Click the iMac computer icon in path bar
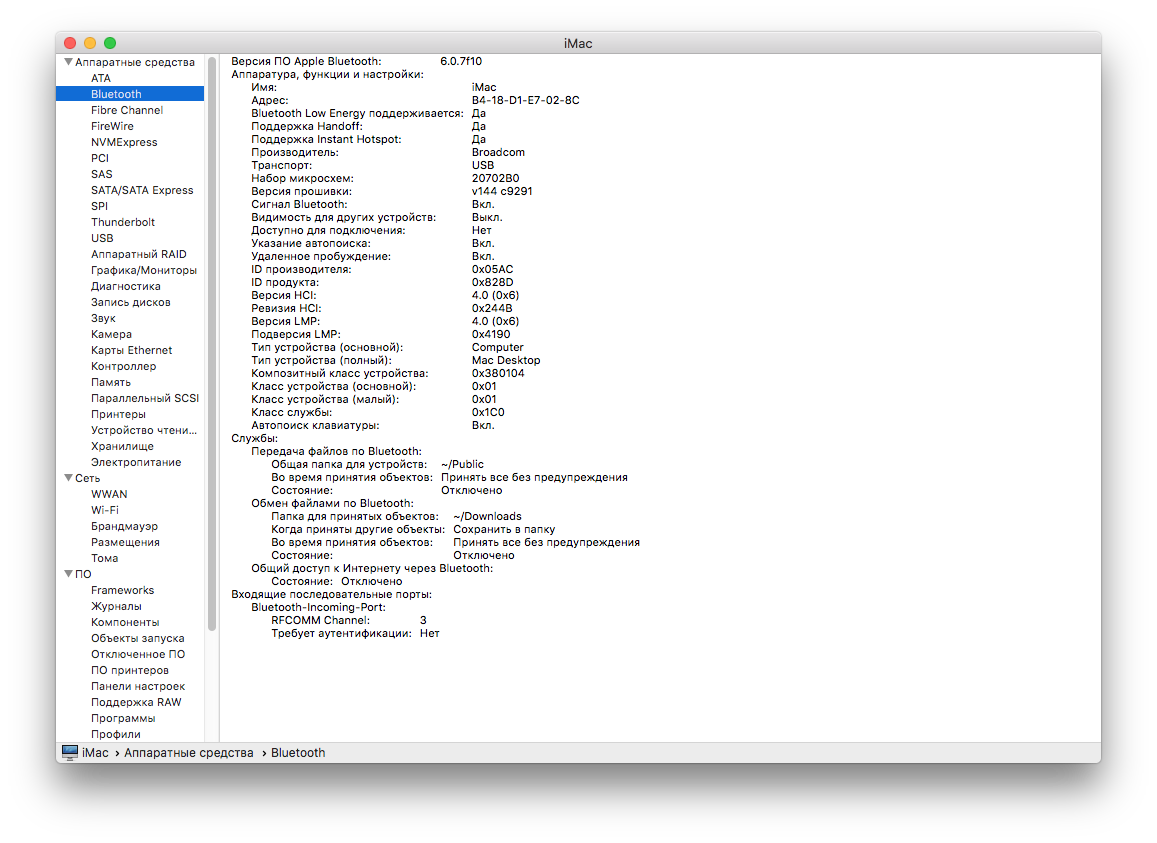 [x=70, y=752]
